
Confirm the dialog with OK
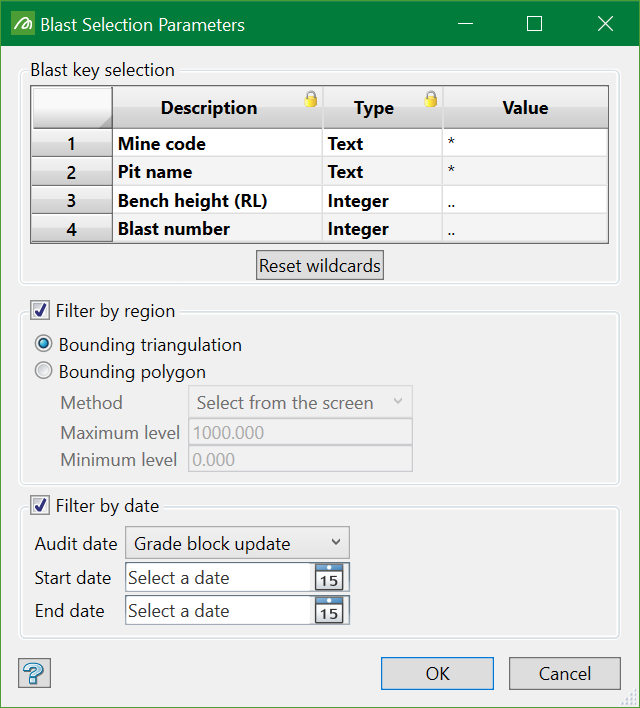point(437,673)
